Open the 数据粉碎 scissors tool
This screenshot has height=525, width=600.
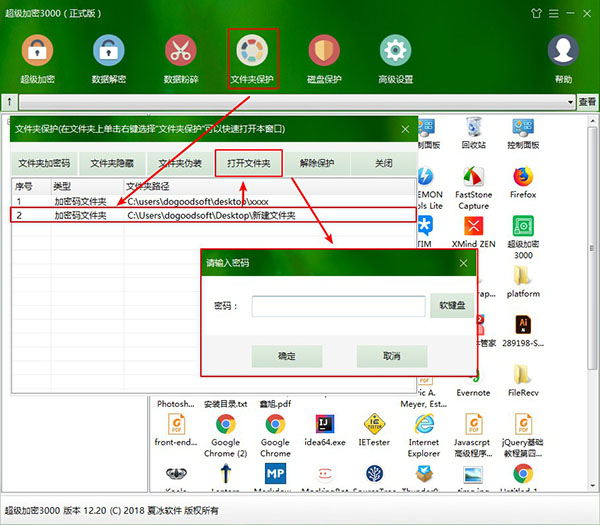click(180, 52)
